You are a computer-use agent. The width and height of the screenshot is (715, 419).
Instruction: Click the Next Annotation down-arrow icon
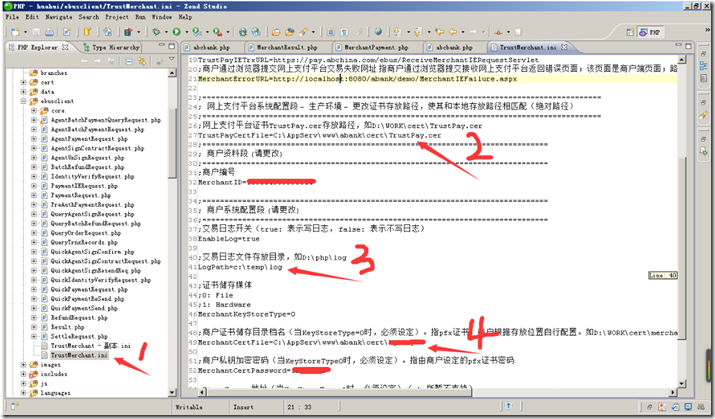(x=398, y=32)
